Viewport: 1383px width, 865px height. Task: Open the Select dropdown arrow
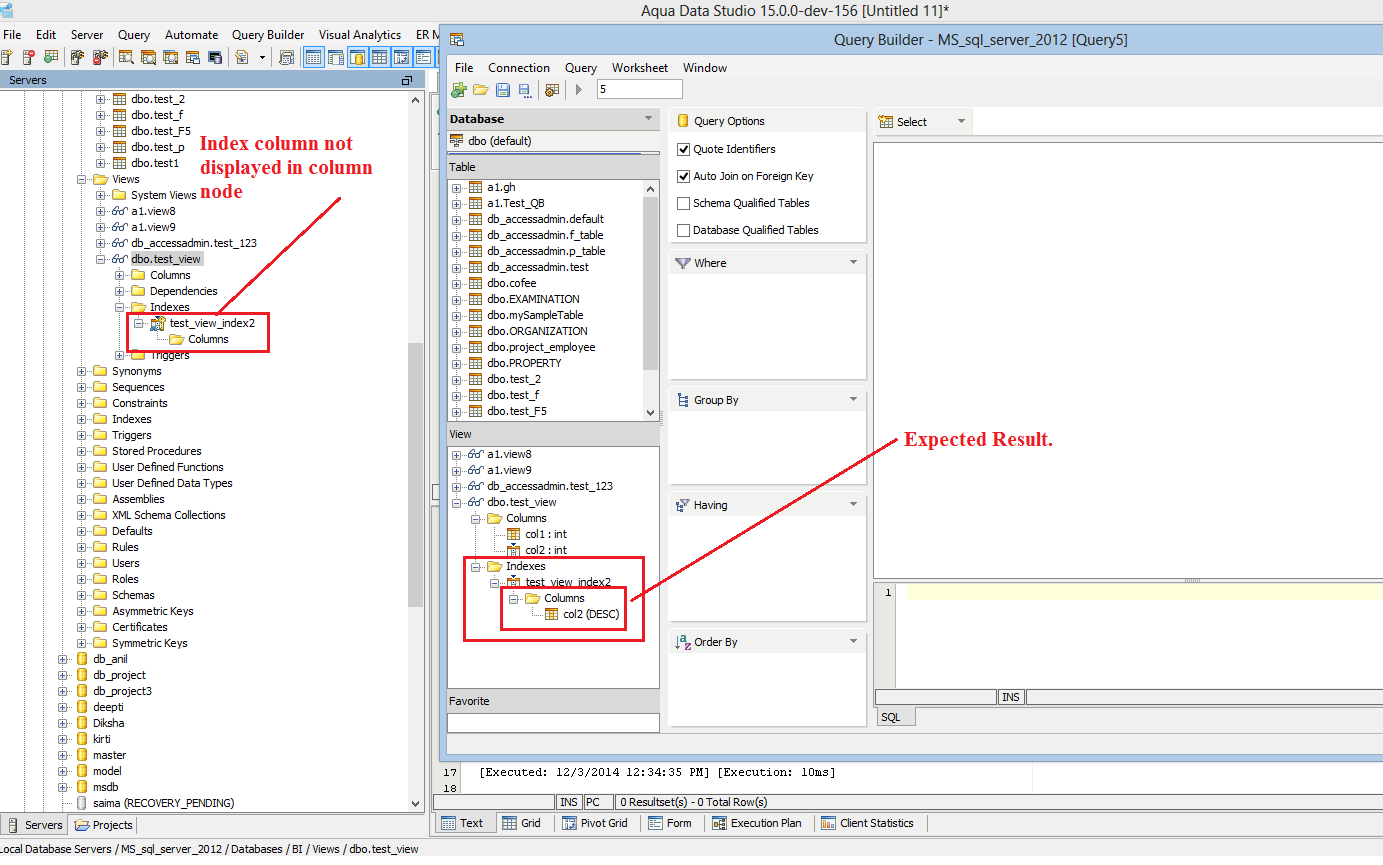click(961, 122)
